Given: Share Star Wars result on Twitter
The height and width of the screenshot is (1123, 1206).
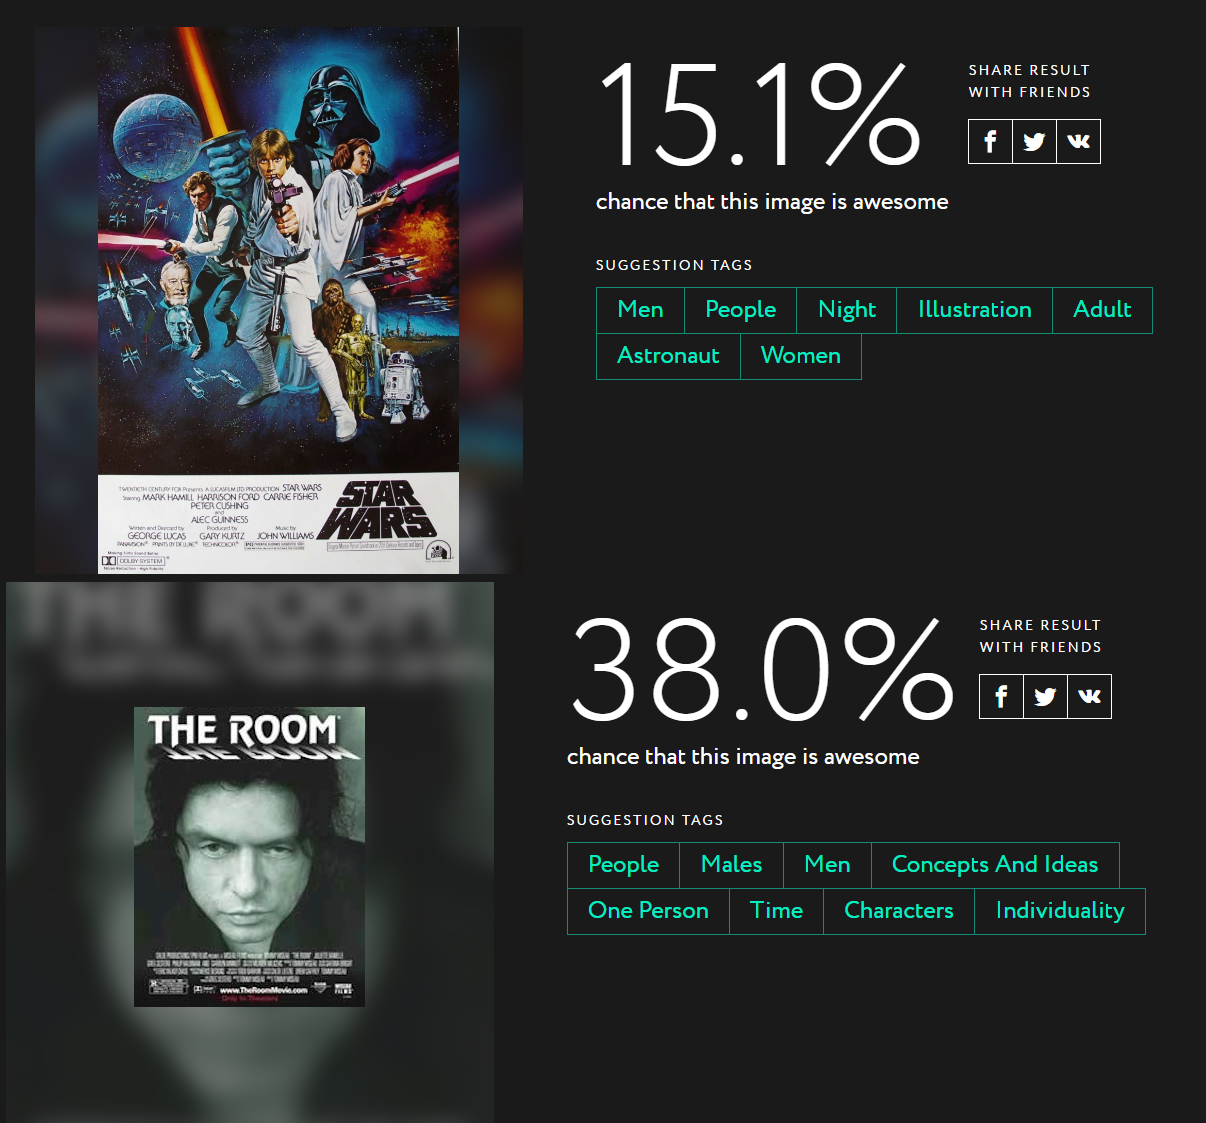Looking at the screenshot, I should (x=1034, y=141).
